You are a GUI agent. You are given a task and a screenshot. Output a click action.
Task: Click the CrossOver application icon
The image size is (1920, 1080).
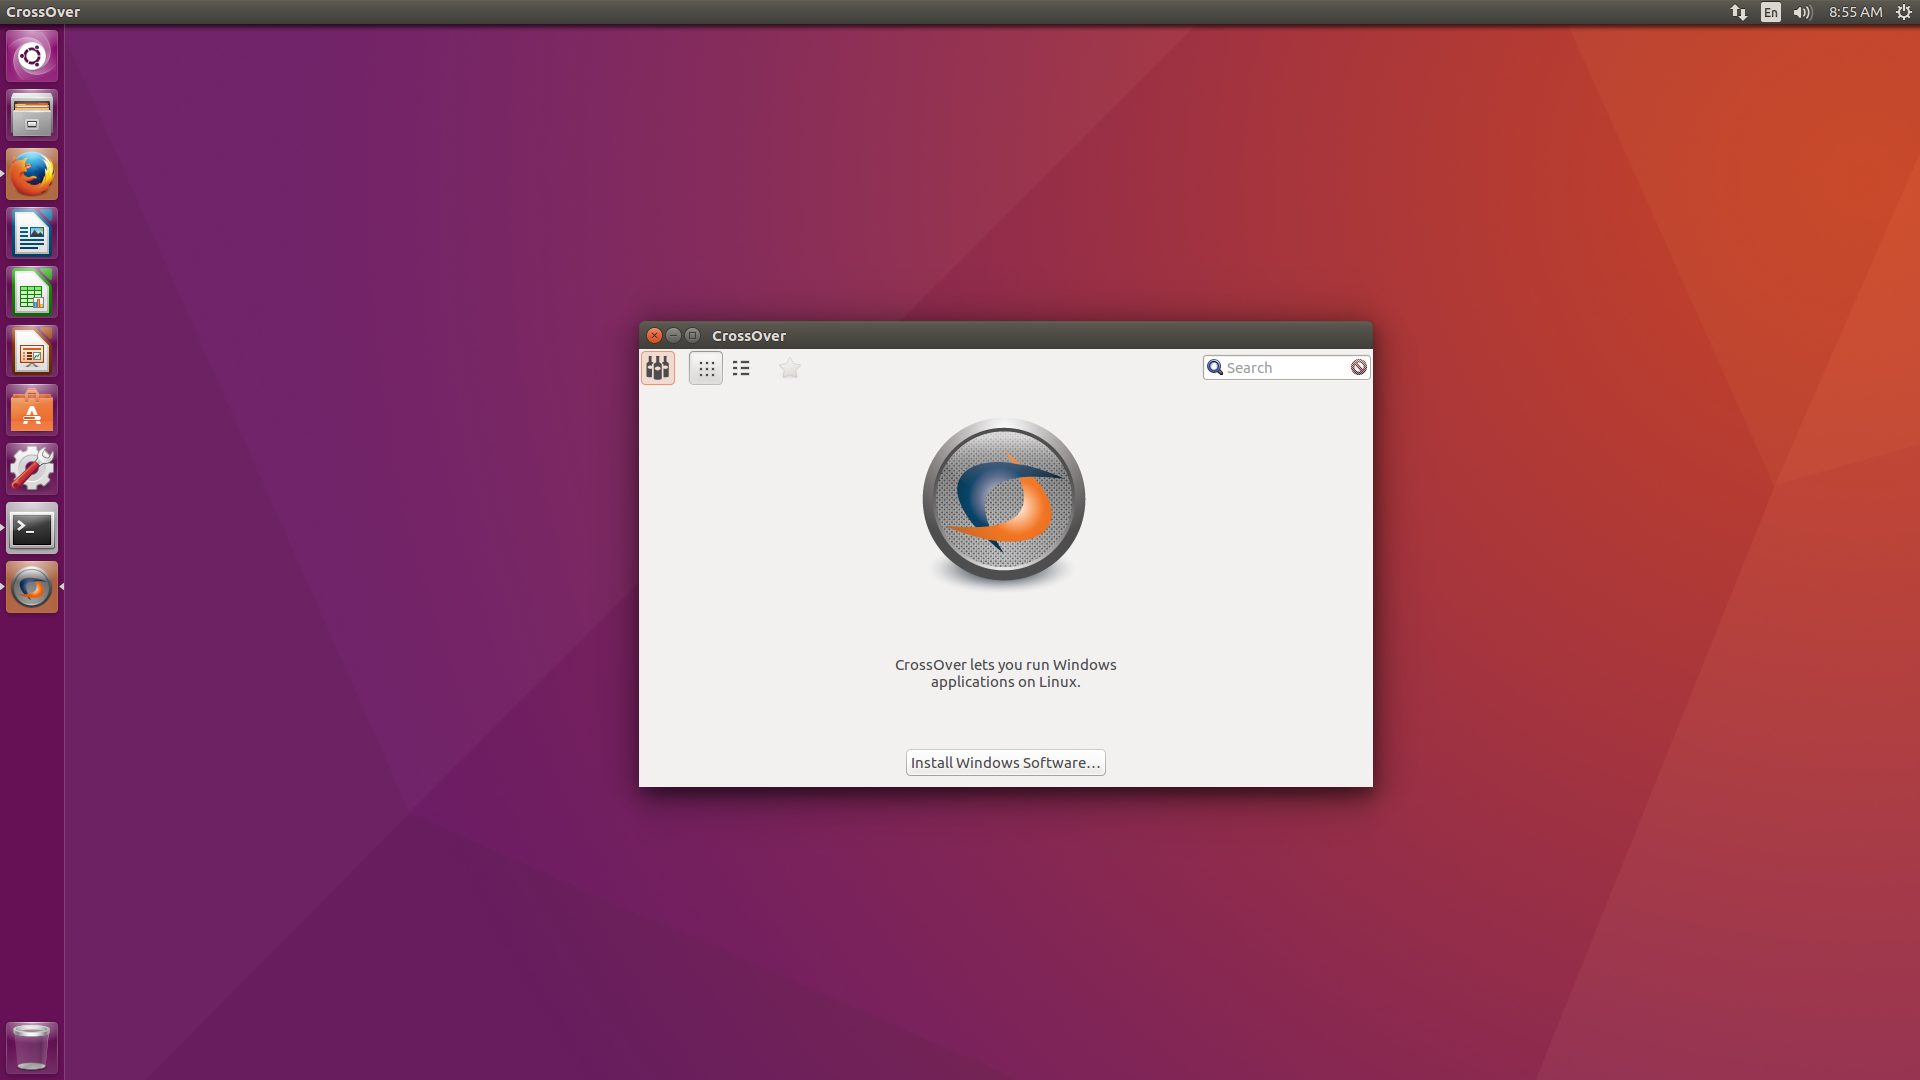click(x=33, y=588)
